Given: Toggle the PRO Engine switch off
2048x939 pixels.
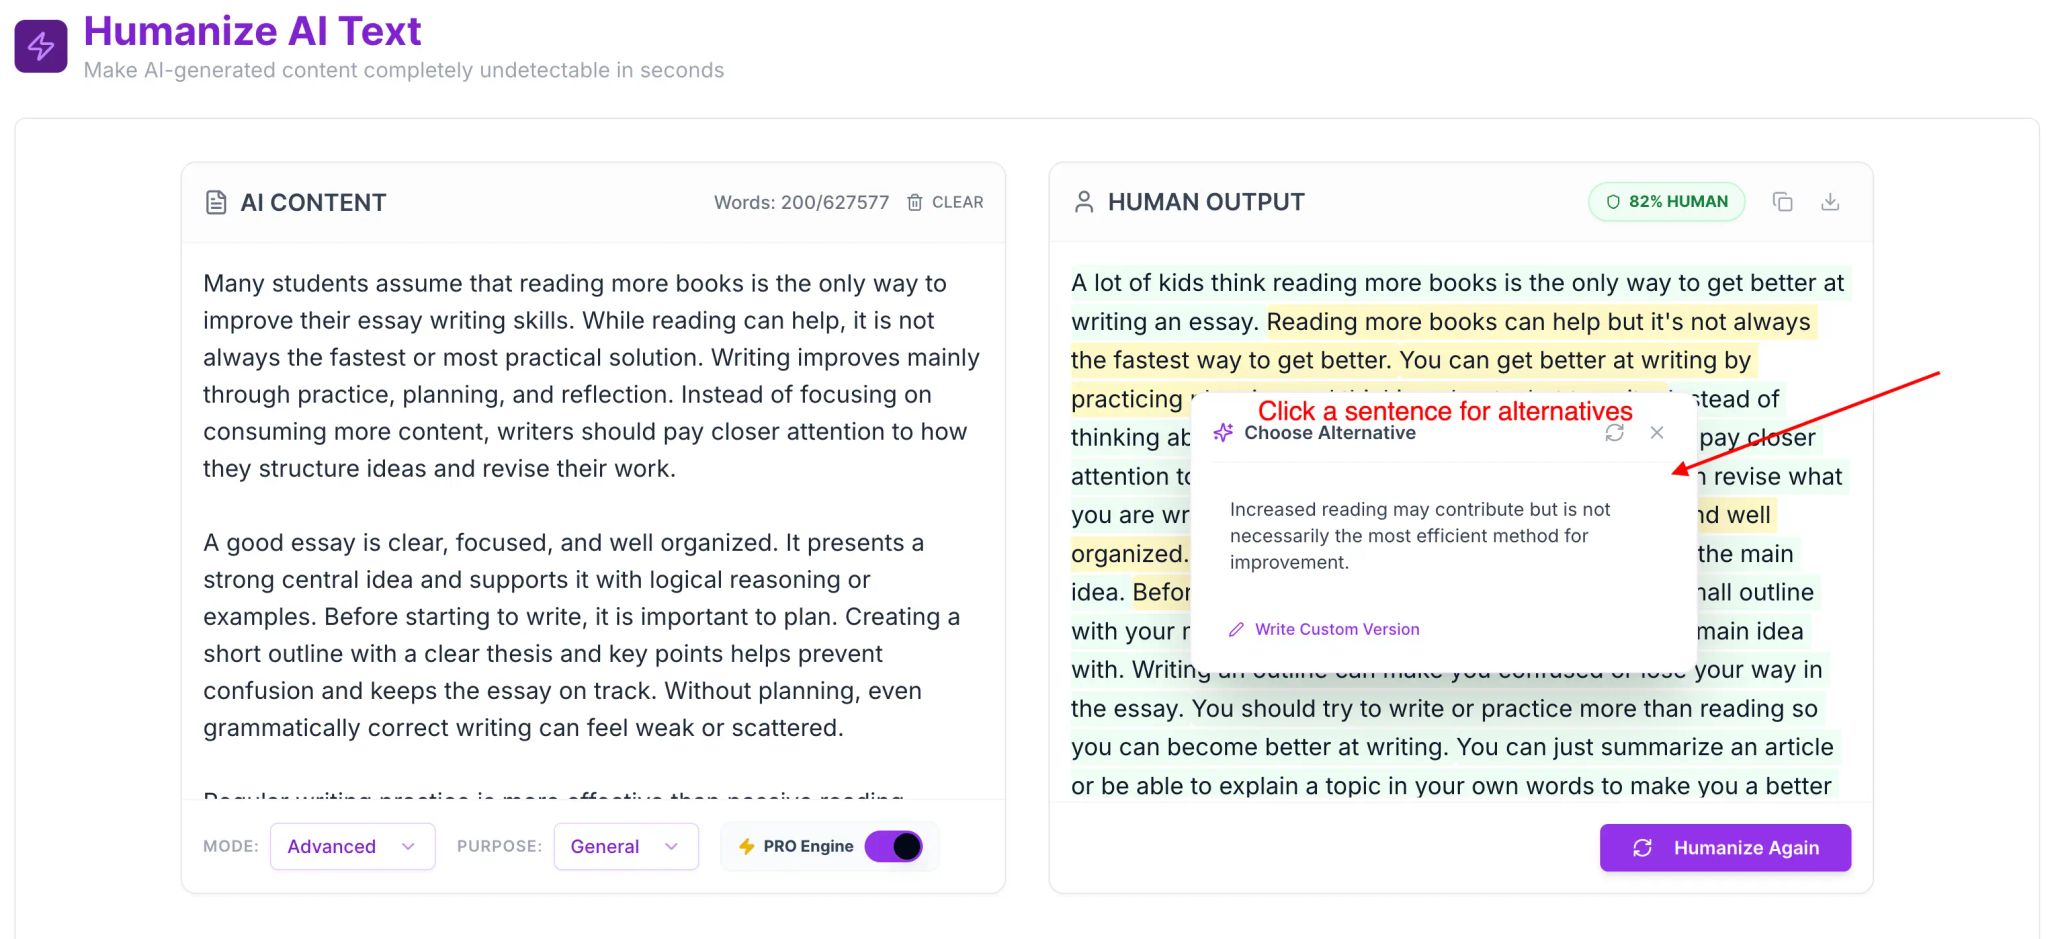Looking at the screenshot, I should point(894,846).
